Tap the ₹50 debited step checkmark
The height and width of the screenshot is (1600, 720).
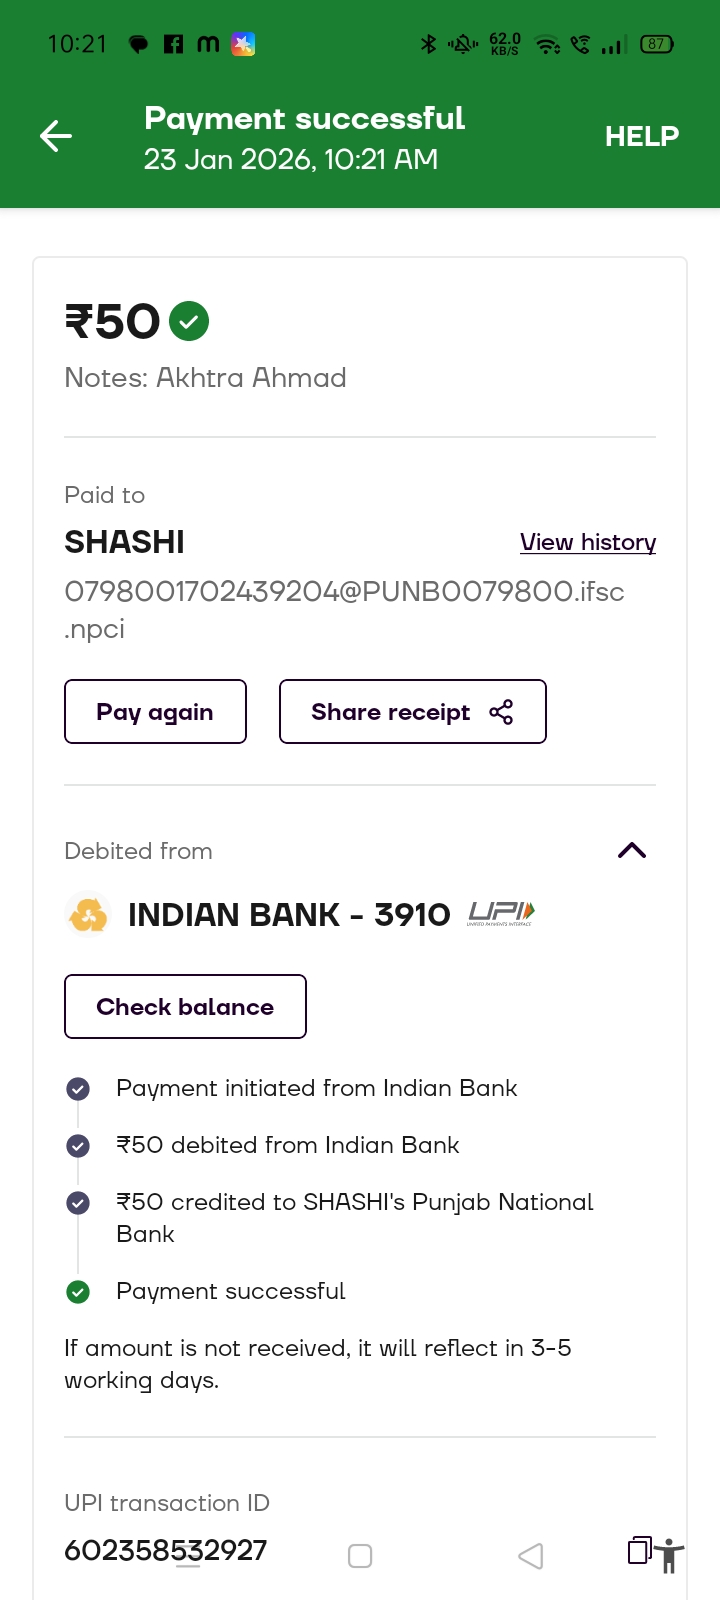point(78,1146)
